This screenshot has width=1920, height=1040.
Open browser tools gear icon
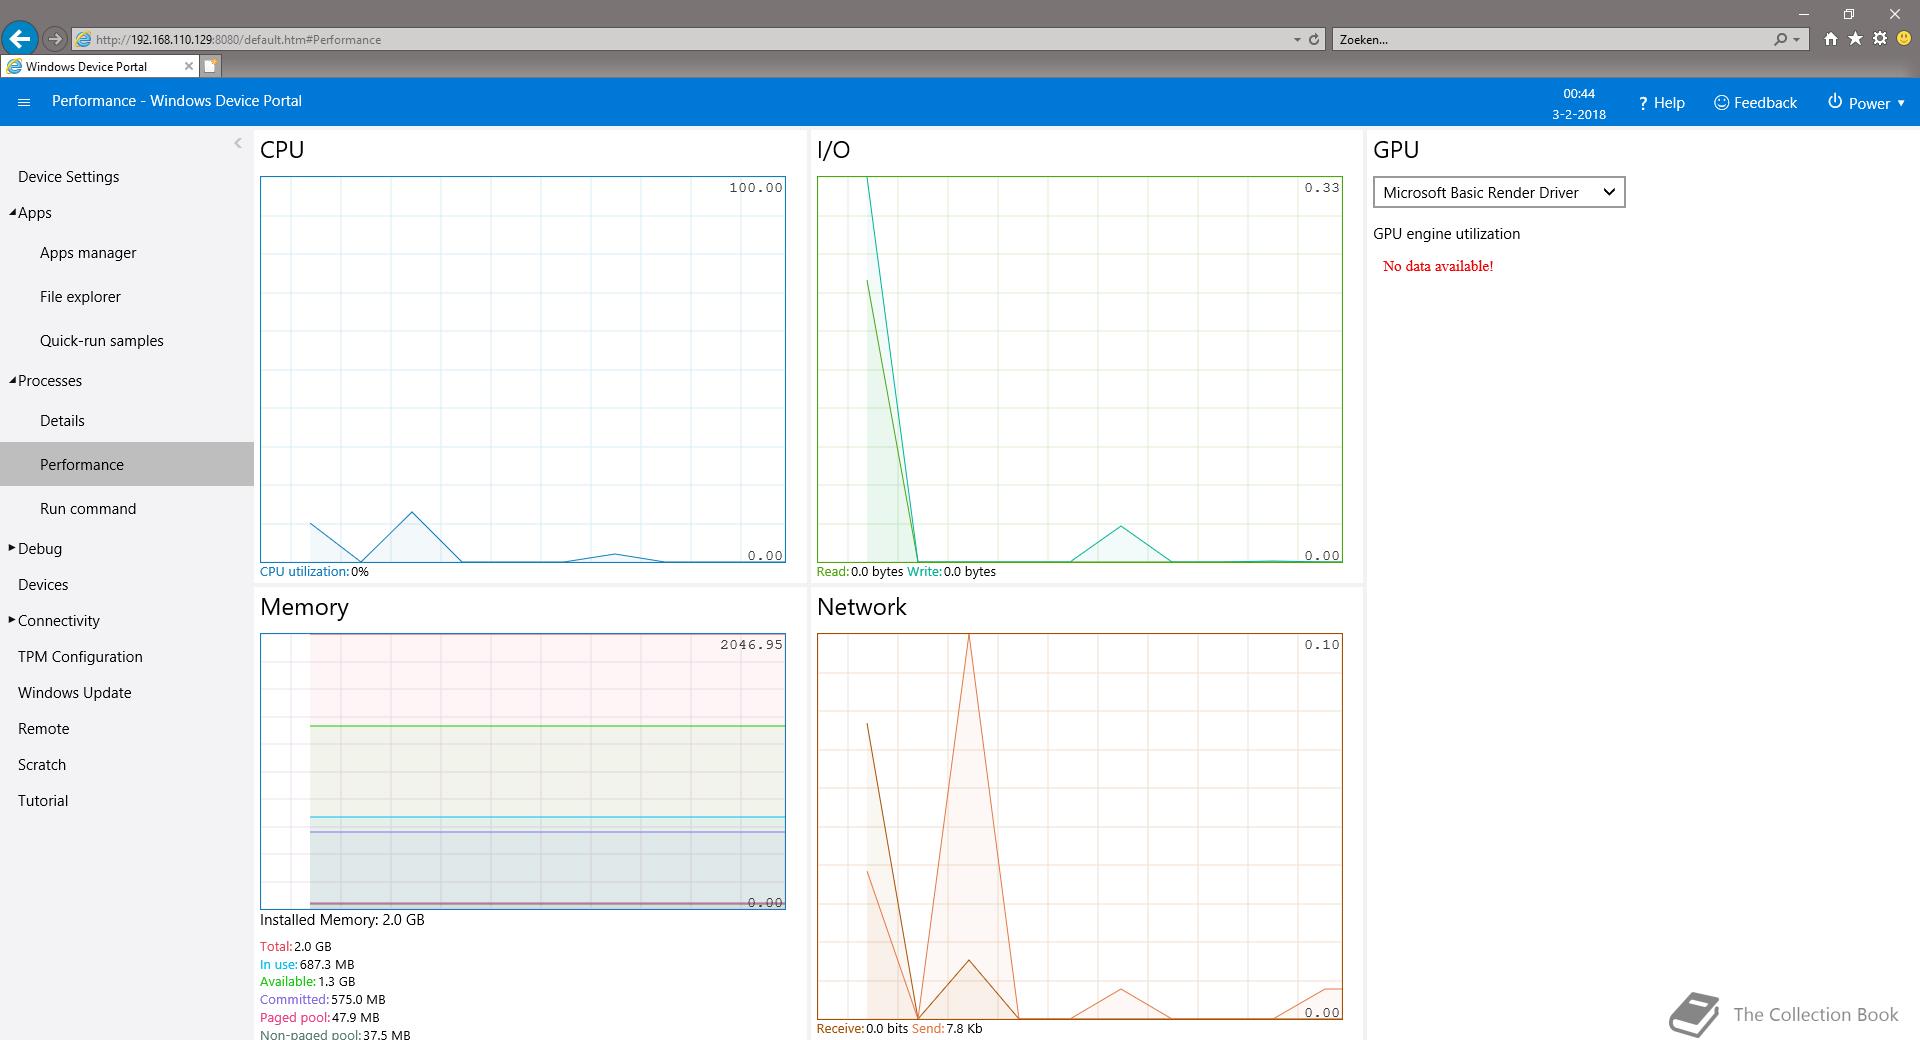coord(1880,39)
